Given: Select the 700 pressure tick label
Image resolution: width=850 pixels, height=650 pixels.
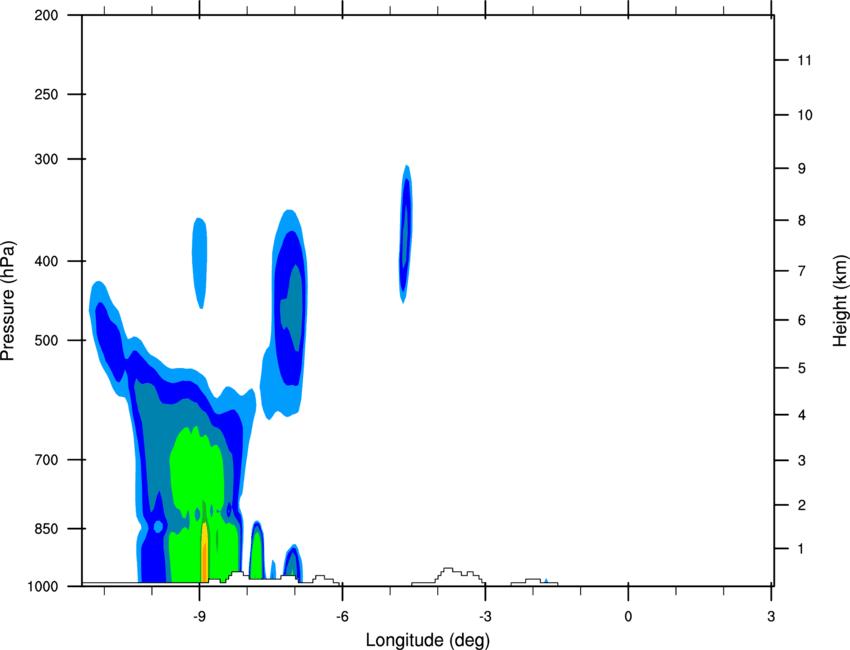Looking at the screenshot, I should coord(46,460).
